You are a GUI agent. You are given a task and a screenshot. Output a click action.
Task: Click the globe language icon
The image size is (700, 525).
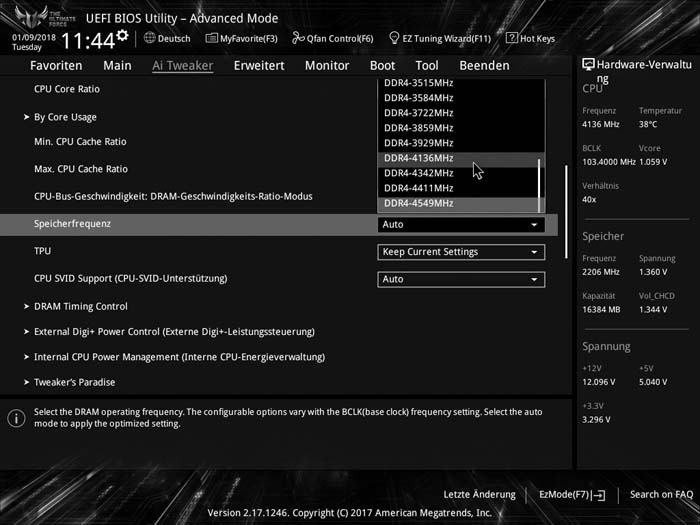pos(150,38)
